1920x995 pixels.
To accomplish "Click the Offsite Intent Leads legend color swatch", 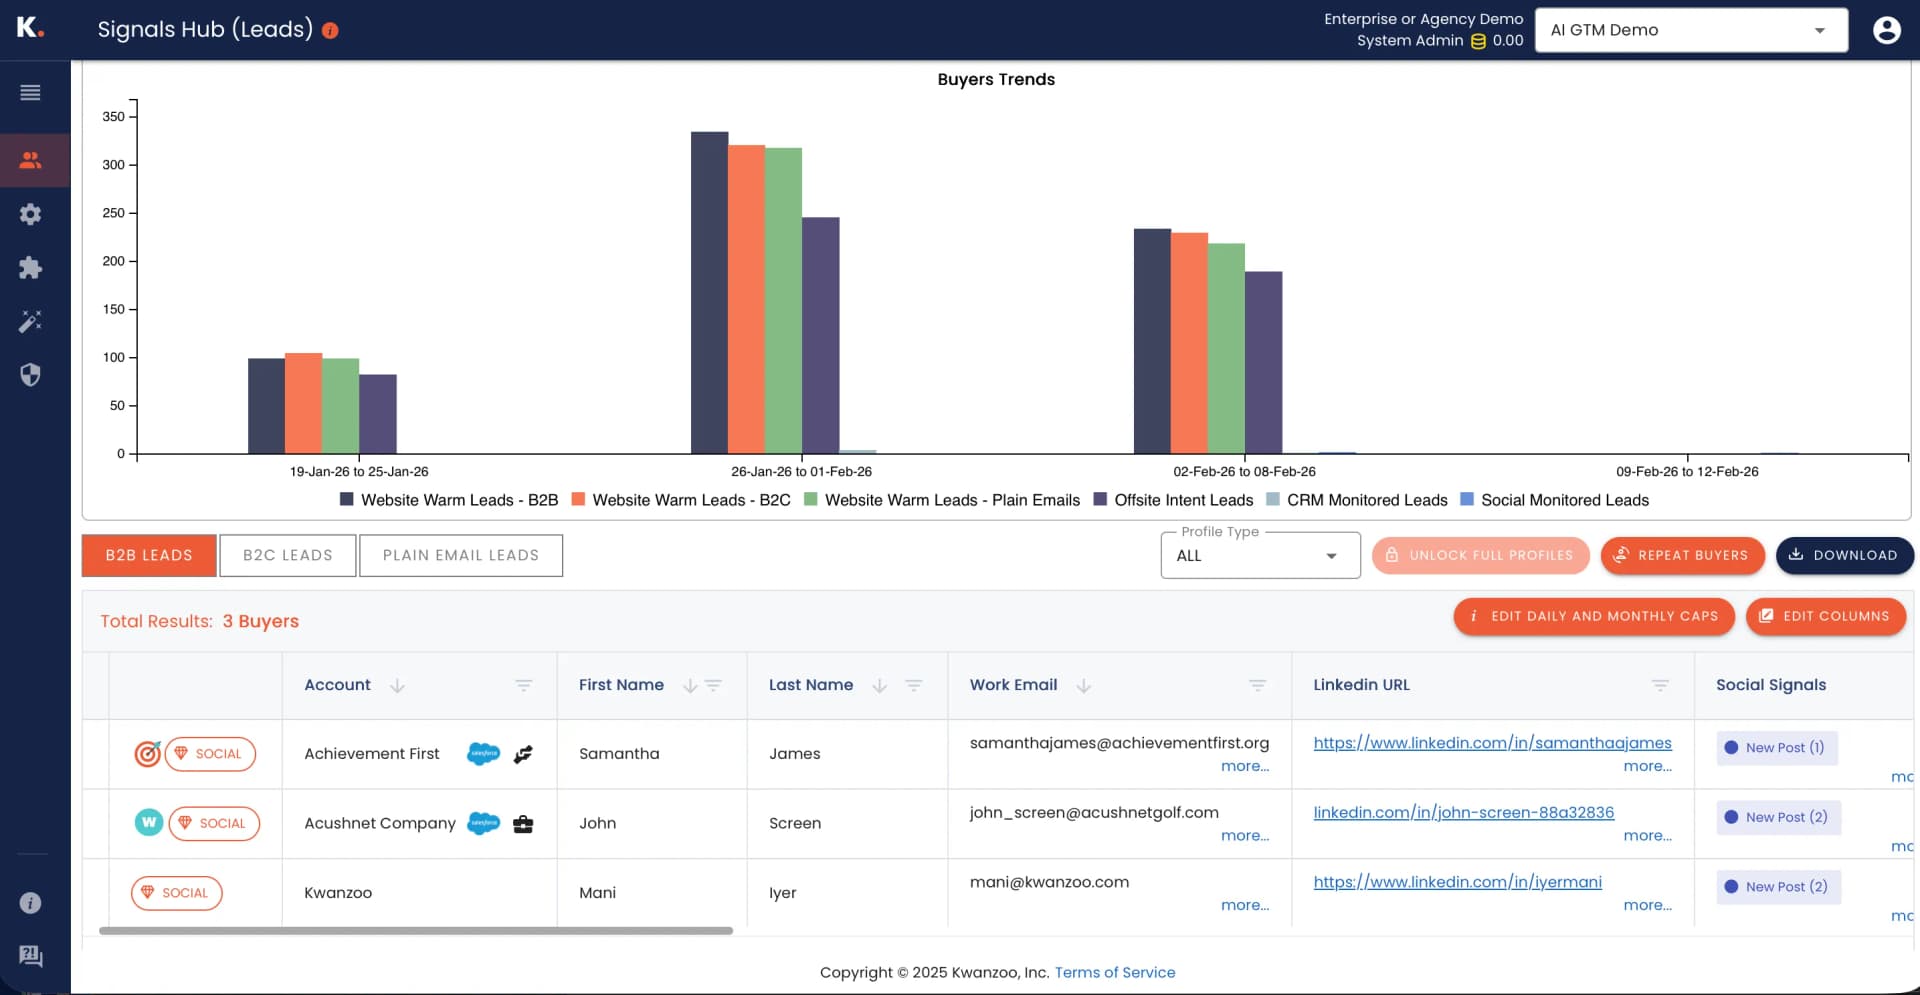I will coord(1100,499).
